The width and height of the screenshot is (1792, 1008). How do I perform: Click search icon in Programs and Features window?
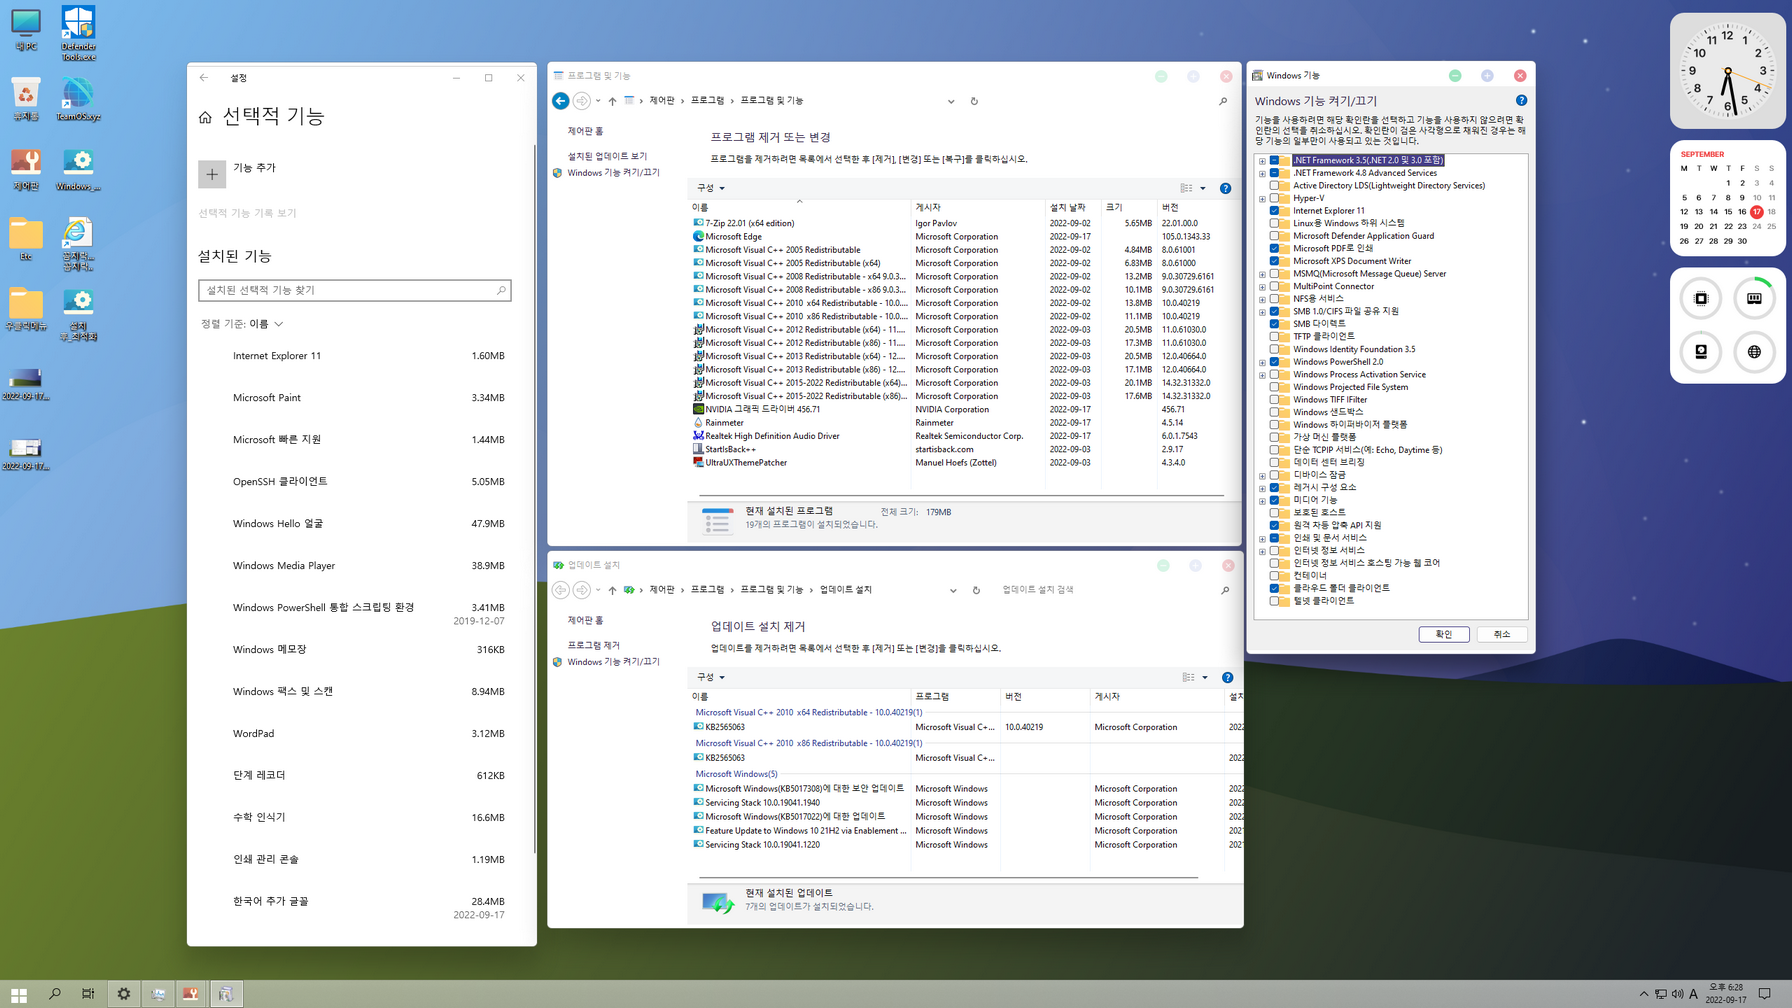pyautogui.click(x=1223, y=101)
